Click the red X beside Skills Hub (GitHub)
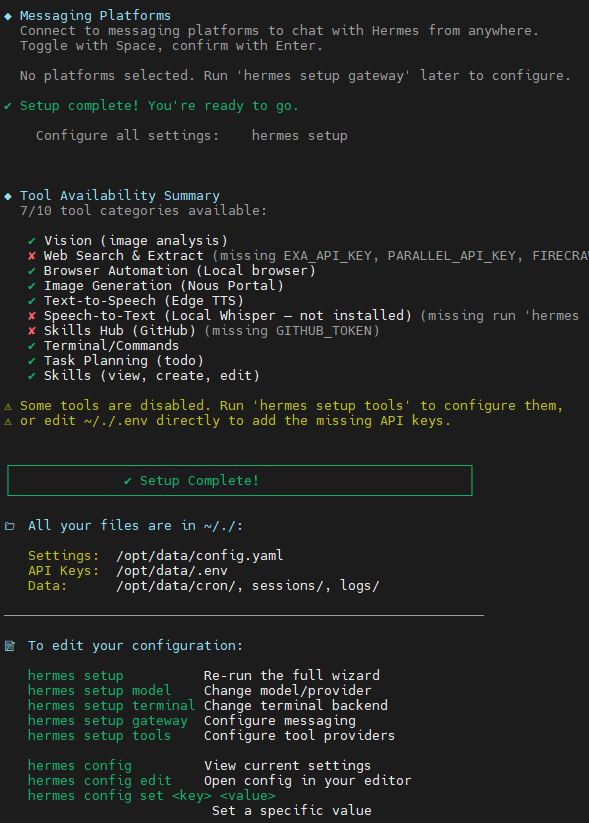Viewport: 589px width, 823px height. (32, 331)
